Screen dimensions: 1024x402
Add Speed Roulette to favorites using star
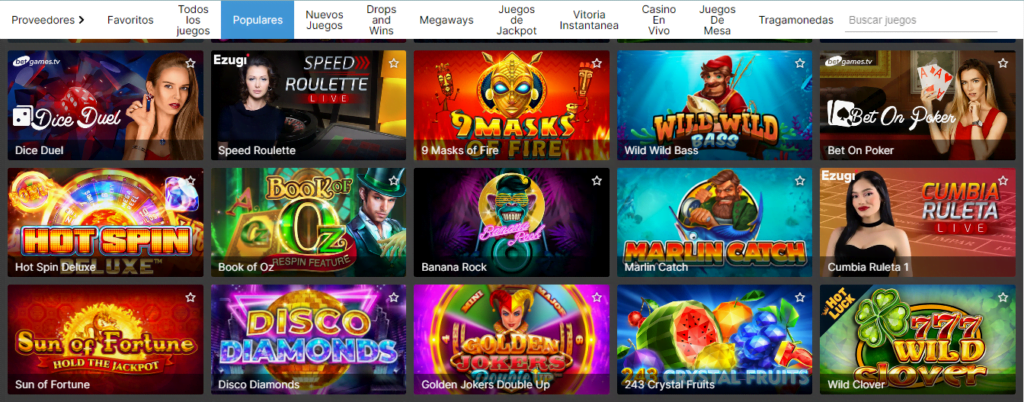pyautogui.click(x=394, y=63)
